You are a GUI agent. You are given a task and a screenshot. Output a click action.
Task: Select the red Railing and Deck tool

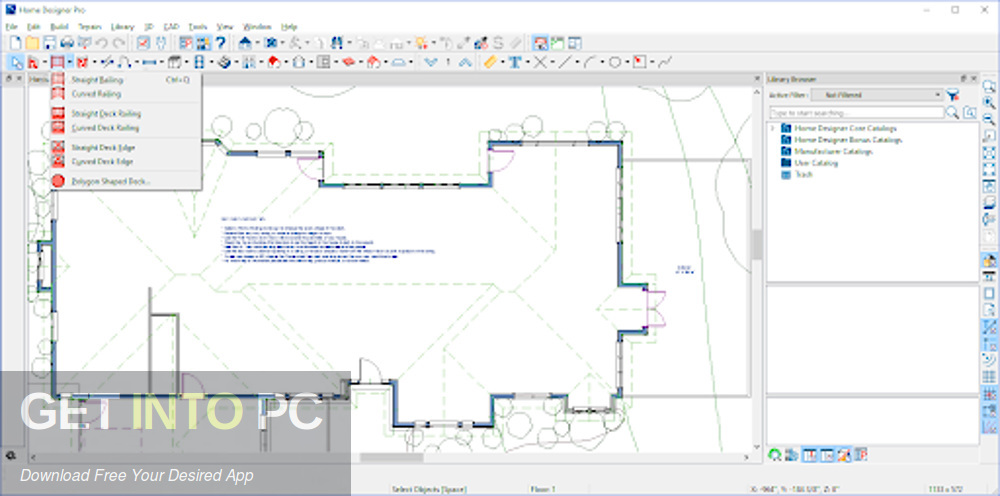coord(57,62)
